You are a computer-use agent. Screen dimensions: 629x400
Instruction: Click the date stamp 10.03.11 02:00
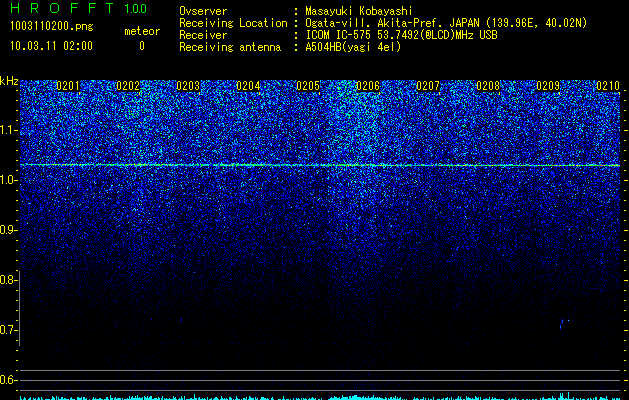[x=51, y=46]
